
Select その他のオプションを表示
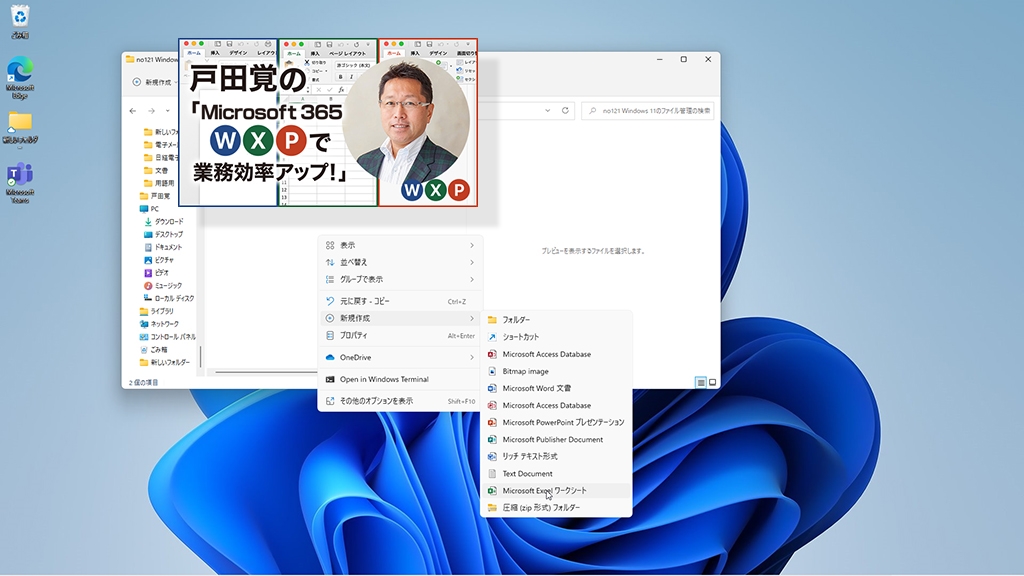(x=400, y=401)
